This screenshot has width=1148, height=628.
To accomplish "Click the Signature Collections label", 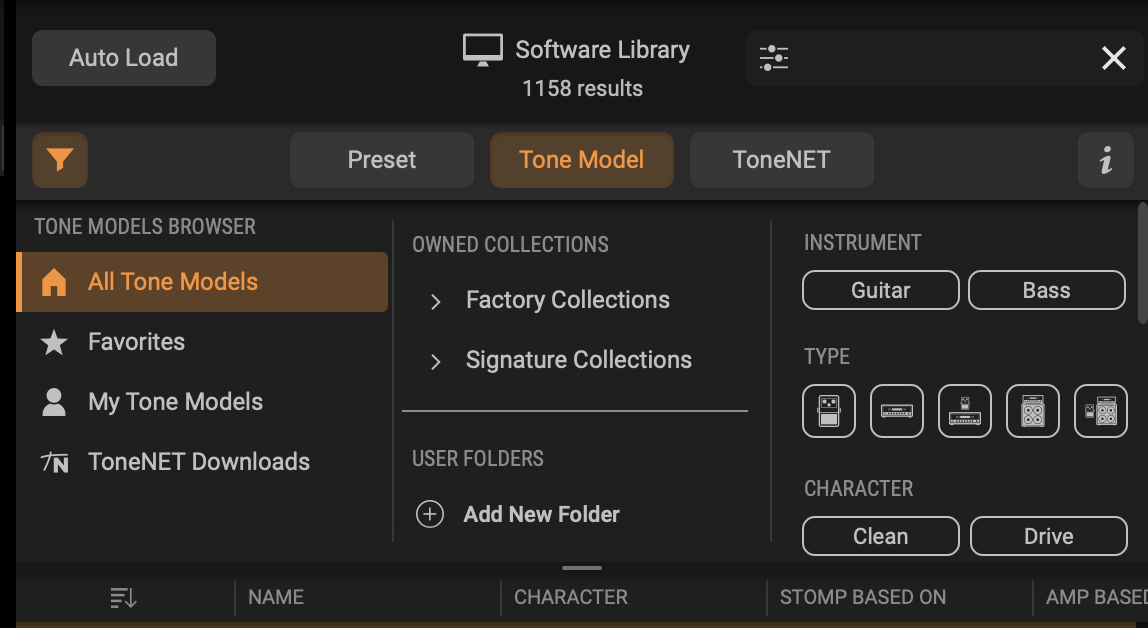I will 578,360.
